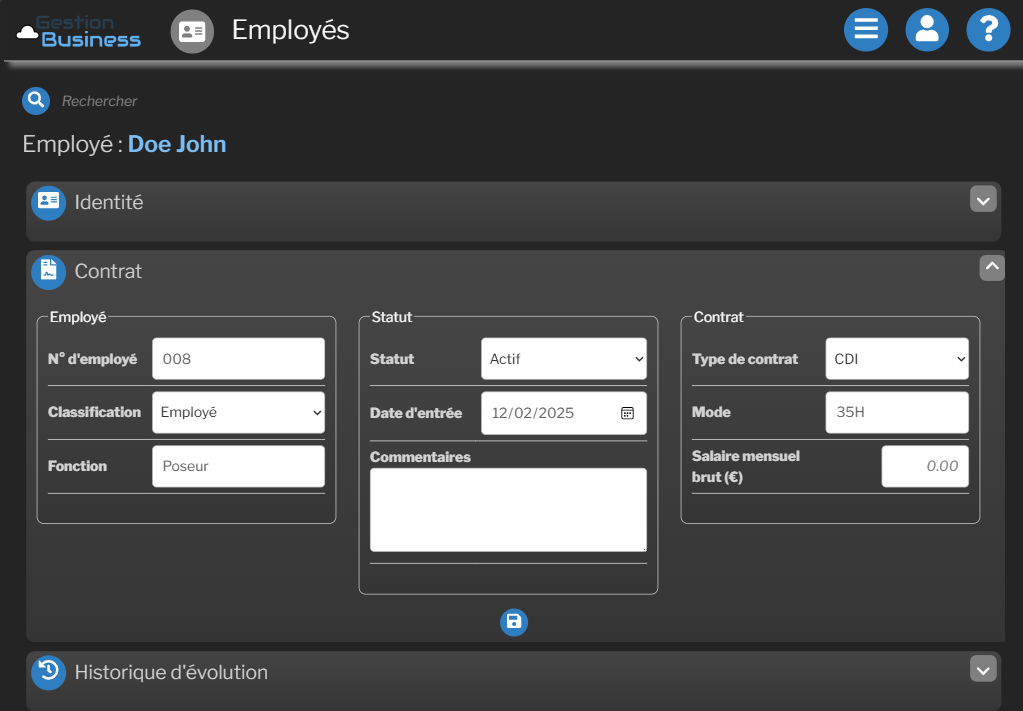Open the date picker calendar icon

(627, 413)
